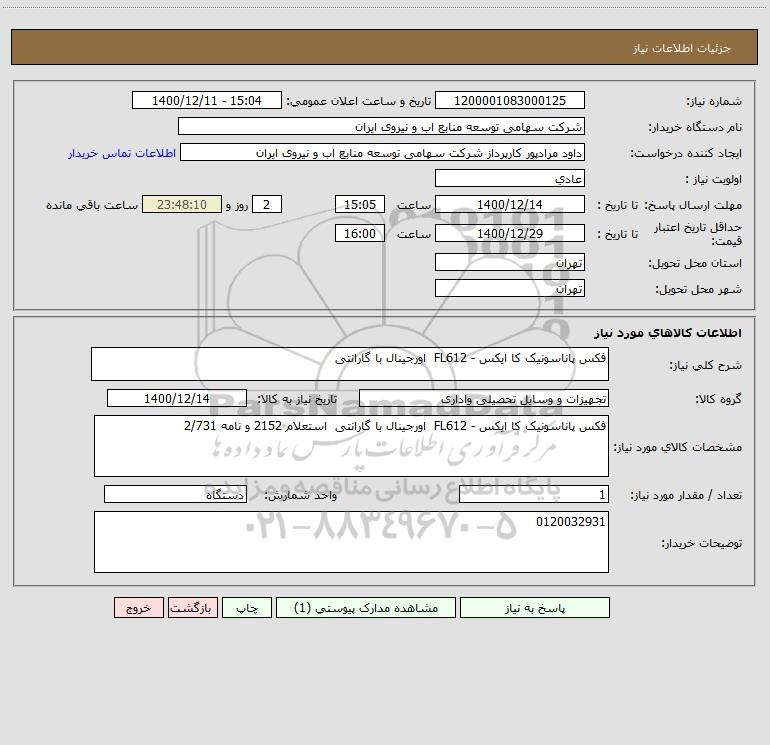Click label 'اولویت نیاز :'
The height and width of the screenshot is (745, 770).
(713, 180)
